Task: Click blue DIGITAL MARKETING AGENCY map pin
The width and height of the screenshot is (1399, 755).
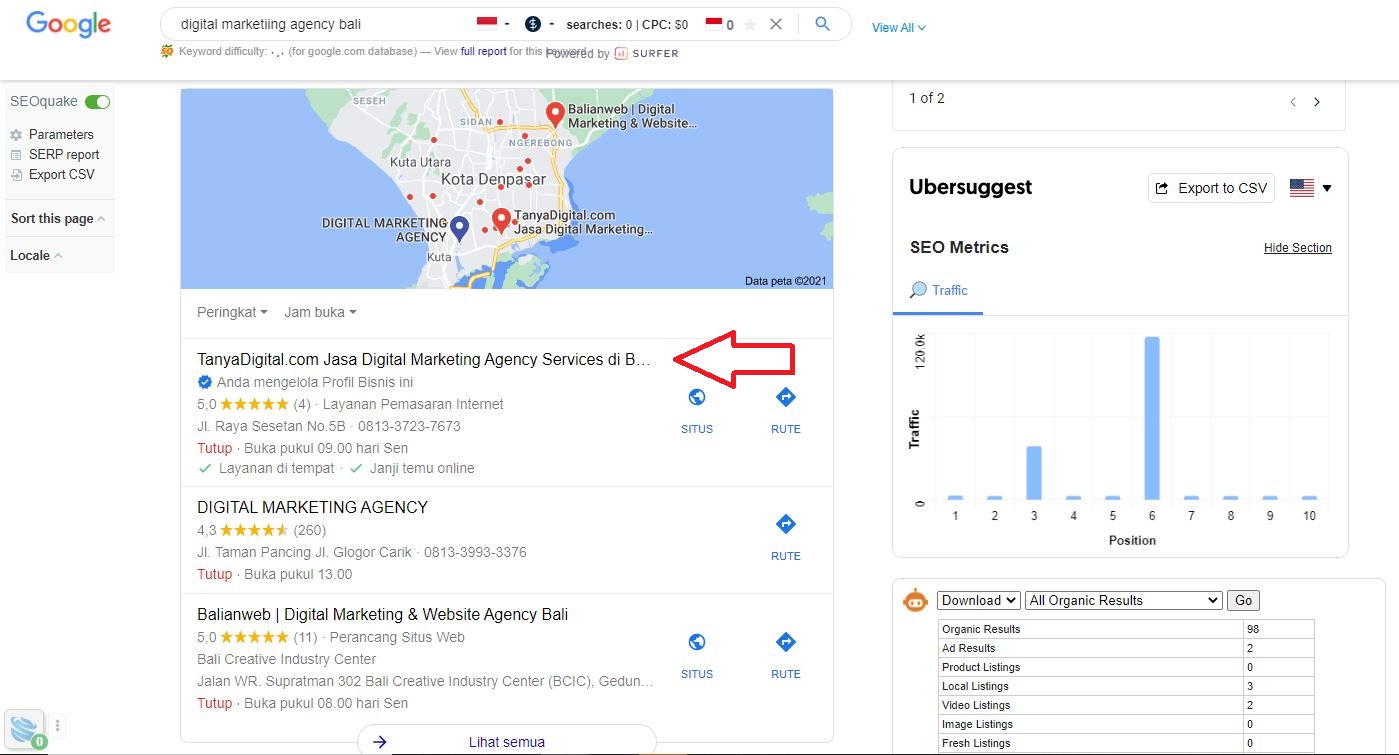Action: click(459, 229)
